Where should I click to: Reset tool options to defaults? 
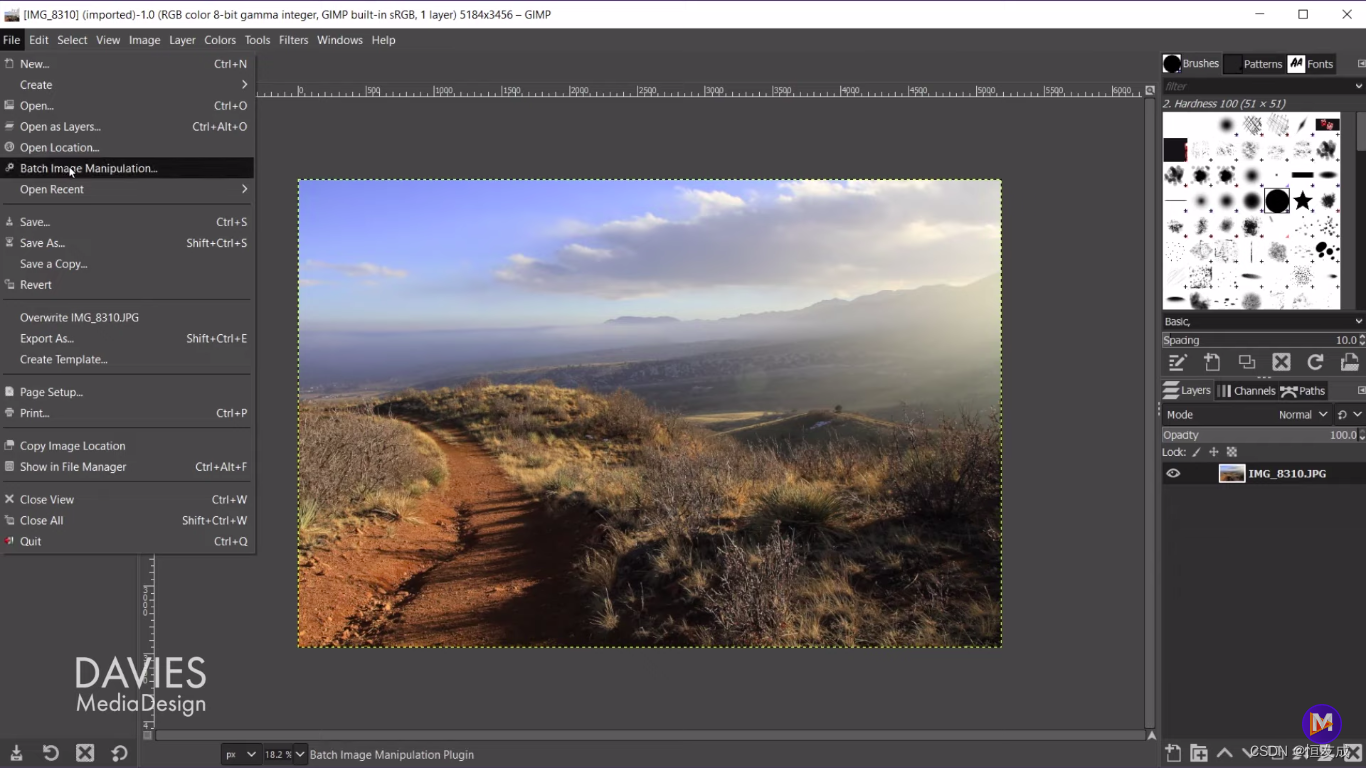[119, 753]
